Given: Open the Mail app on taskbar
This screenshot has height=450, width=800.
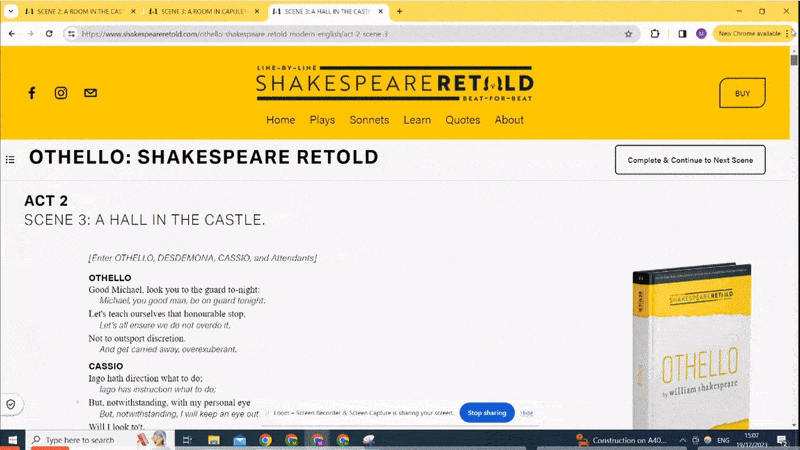Looking at the screenshot, I should pyautogui.click(x=239, y=440).
